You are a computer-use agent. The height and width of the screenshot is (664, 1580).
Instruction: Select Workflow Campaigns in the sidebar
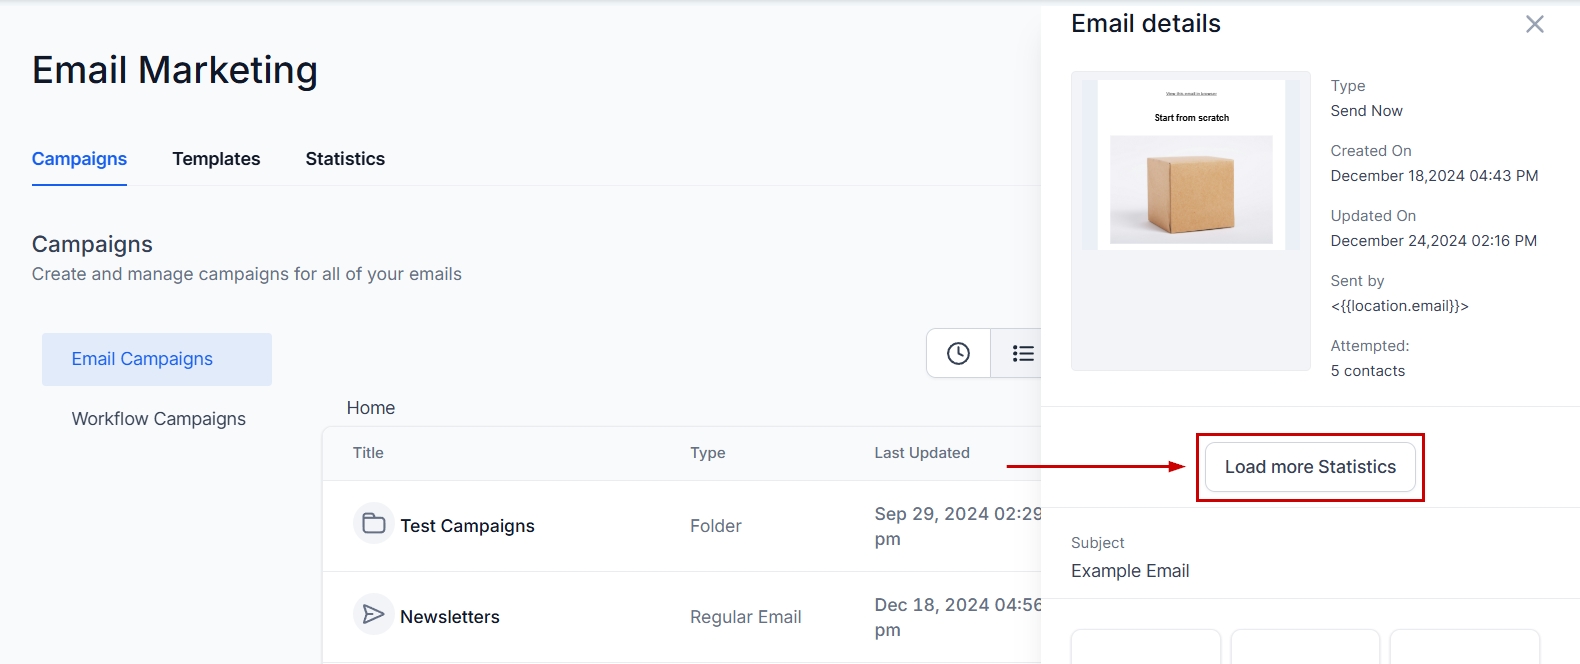[158, 419]
